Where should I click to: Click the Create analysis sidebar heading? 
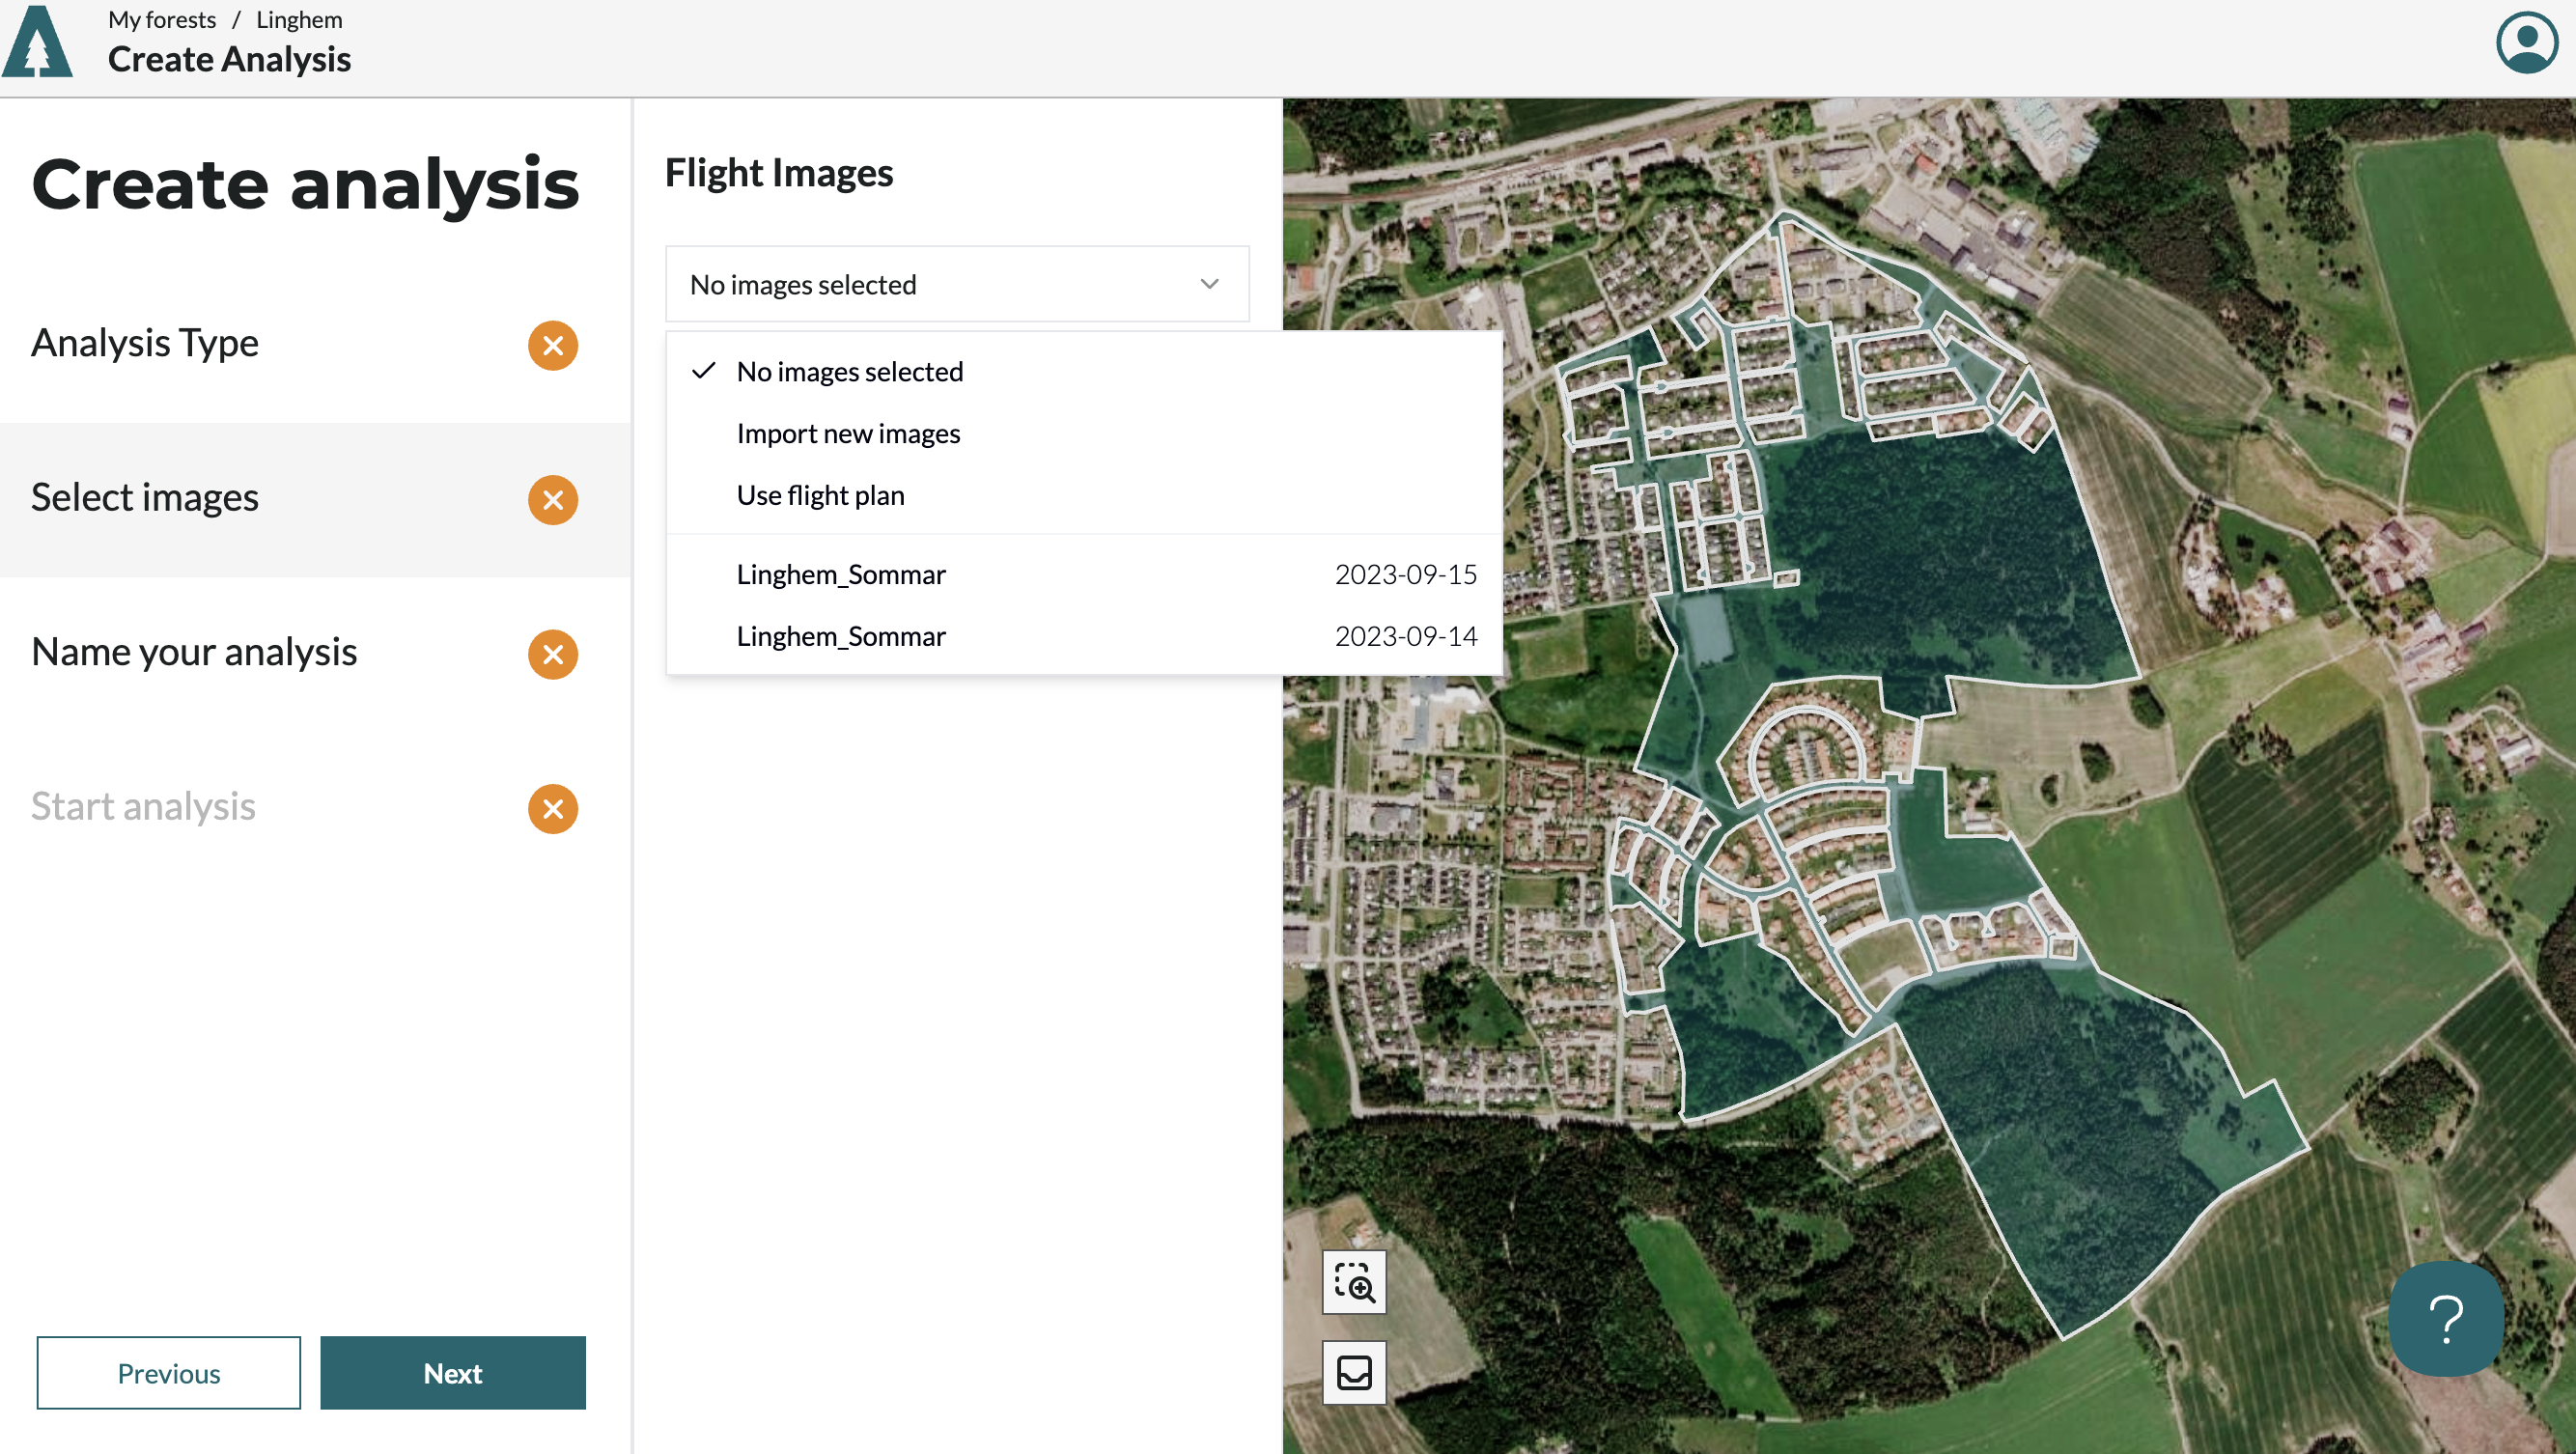click(x=306, y=184)
